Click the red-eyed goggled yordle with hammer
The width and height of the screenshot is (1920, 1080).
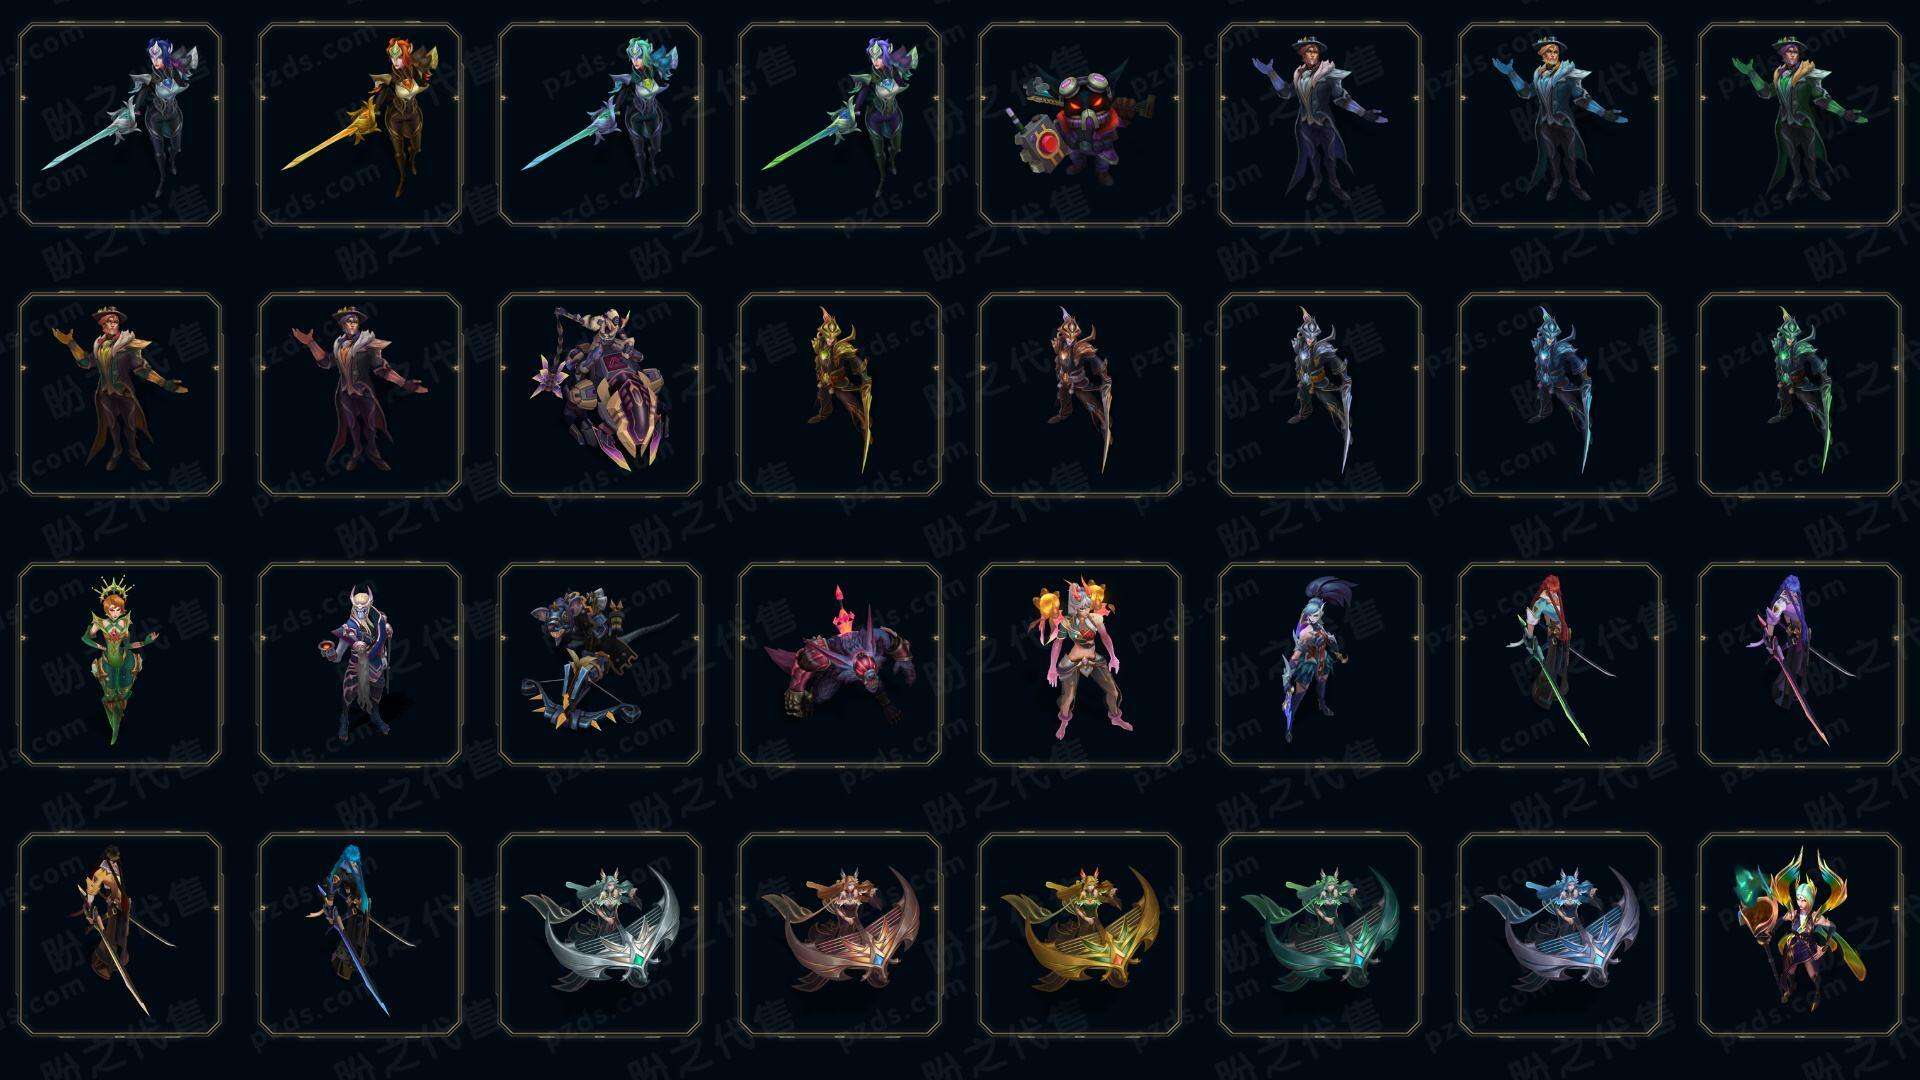click(x=1080, y=125)
